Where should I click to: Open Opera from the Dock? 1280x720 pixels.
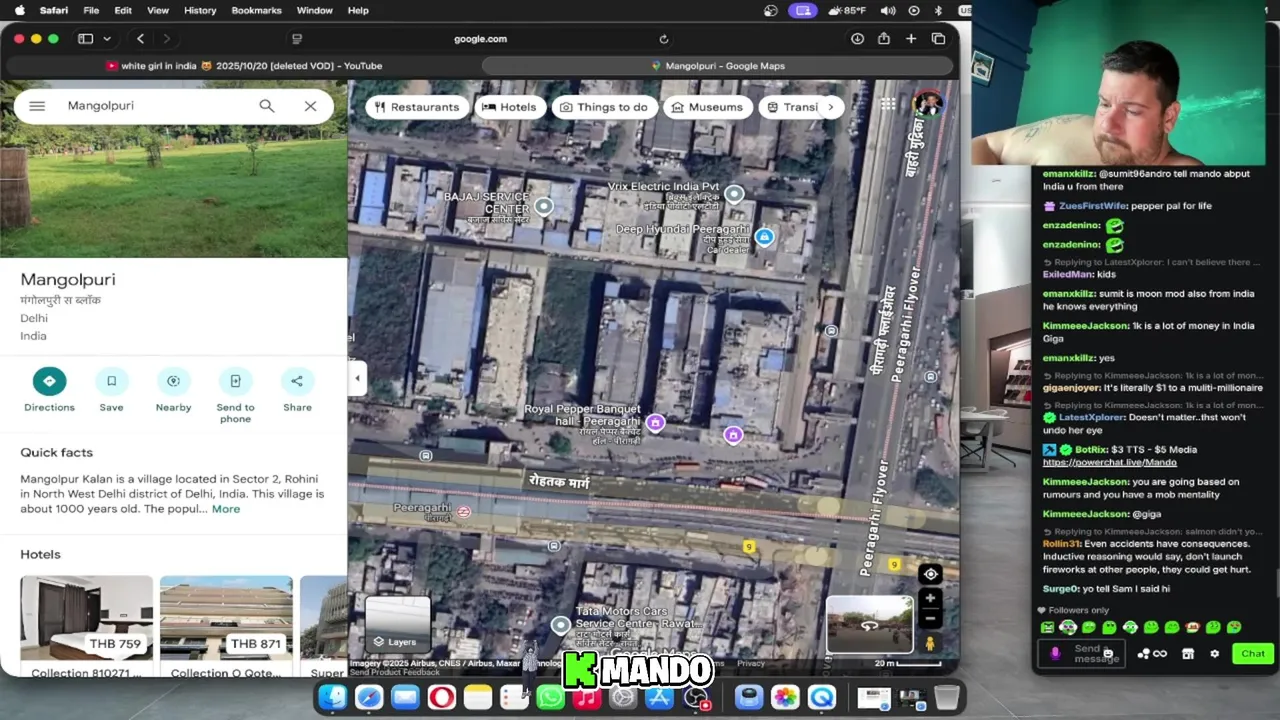(441, 697)
